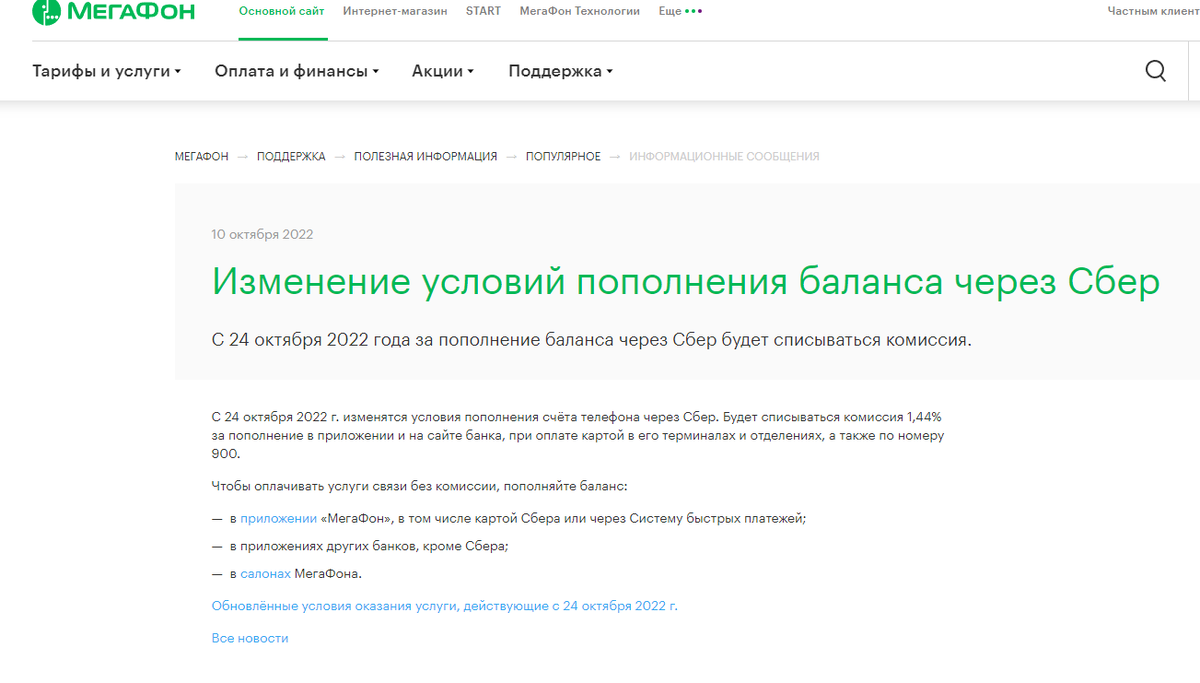Click ПОЛЕЗНАЯ ИНФОРМАЦИЯ breadcrumb

pyautogui.click(x=425, y=157)
